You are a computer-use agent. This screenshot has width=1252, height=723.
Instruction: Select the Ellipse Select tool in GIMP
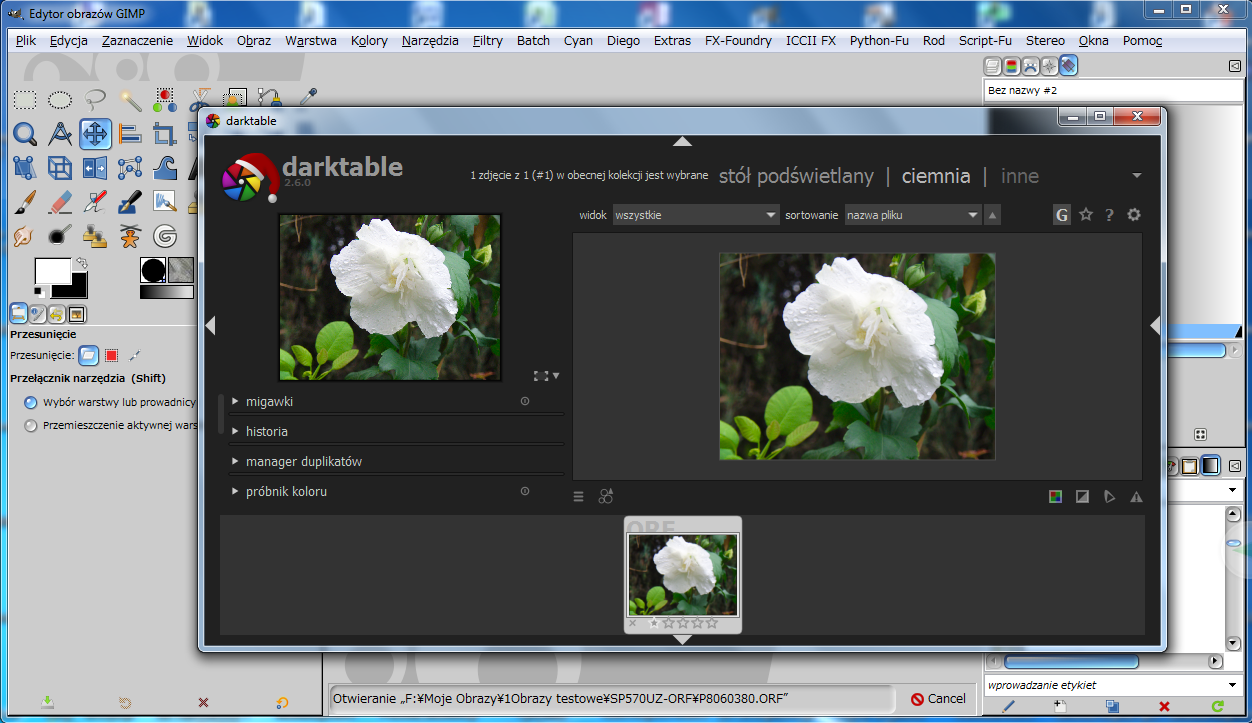click(60, 99)
